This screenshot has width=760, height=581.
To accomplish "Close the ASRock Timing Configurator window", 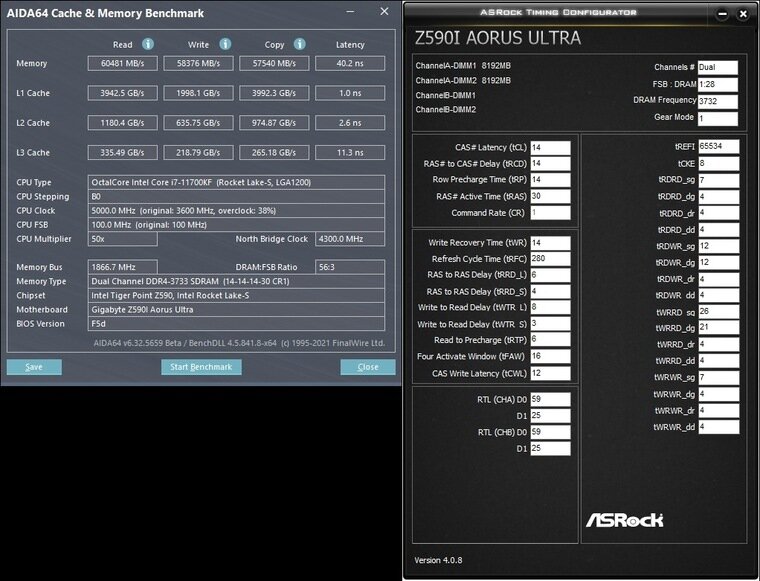I will pyautogui.click(x=743, y=14).
